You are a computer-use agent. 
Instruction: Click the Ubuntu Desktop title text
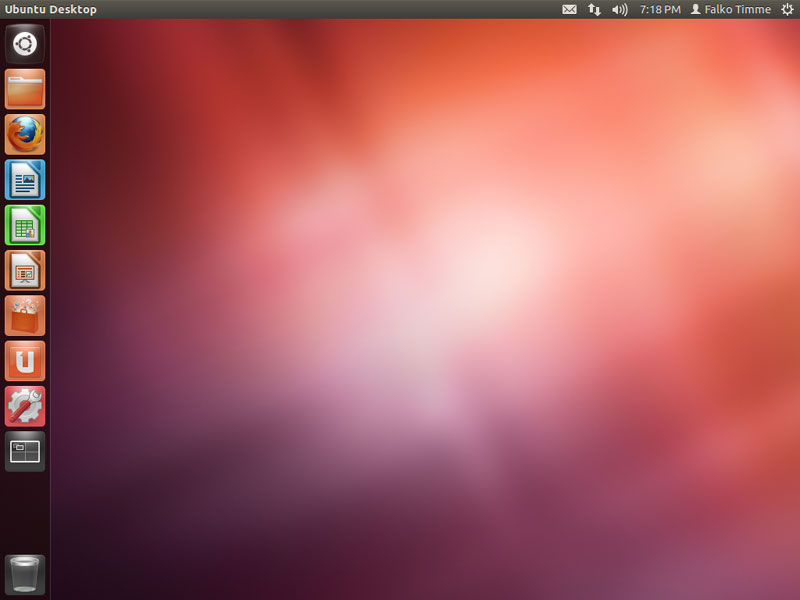51,10
